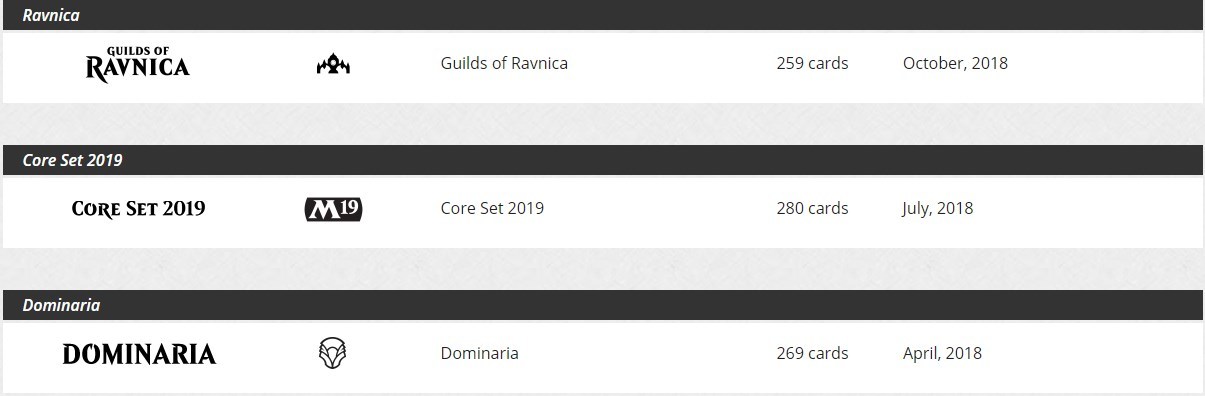Select the Dominaria section header bar
The width and height of the screenshot is (1205, 396).
(x=602, y=305)
